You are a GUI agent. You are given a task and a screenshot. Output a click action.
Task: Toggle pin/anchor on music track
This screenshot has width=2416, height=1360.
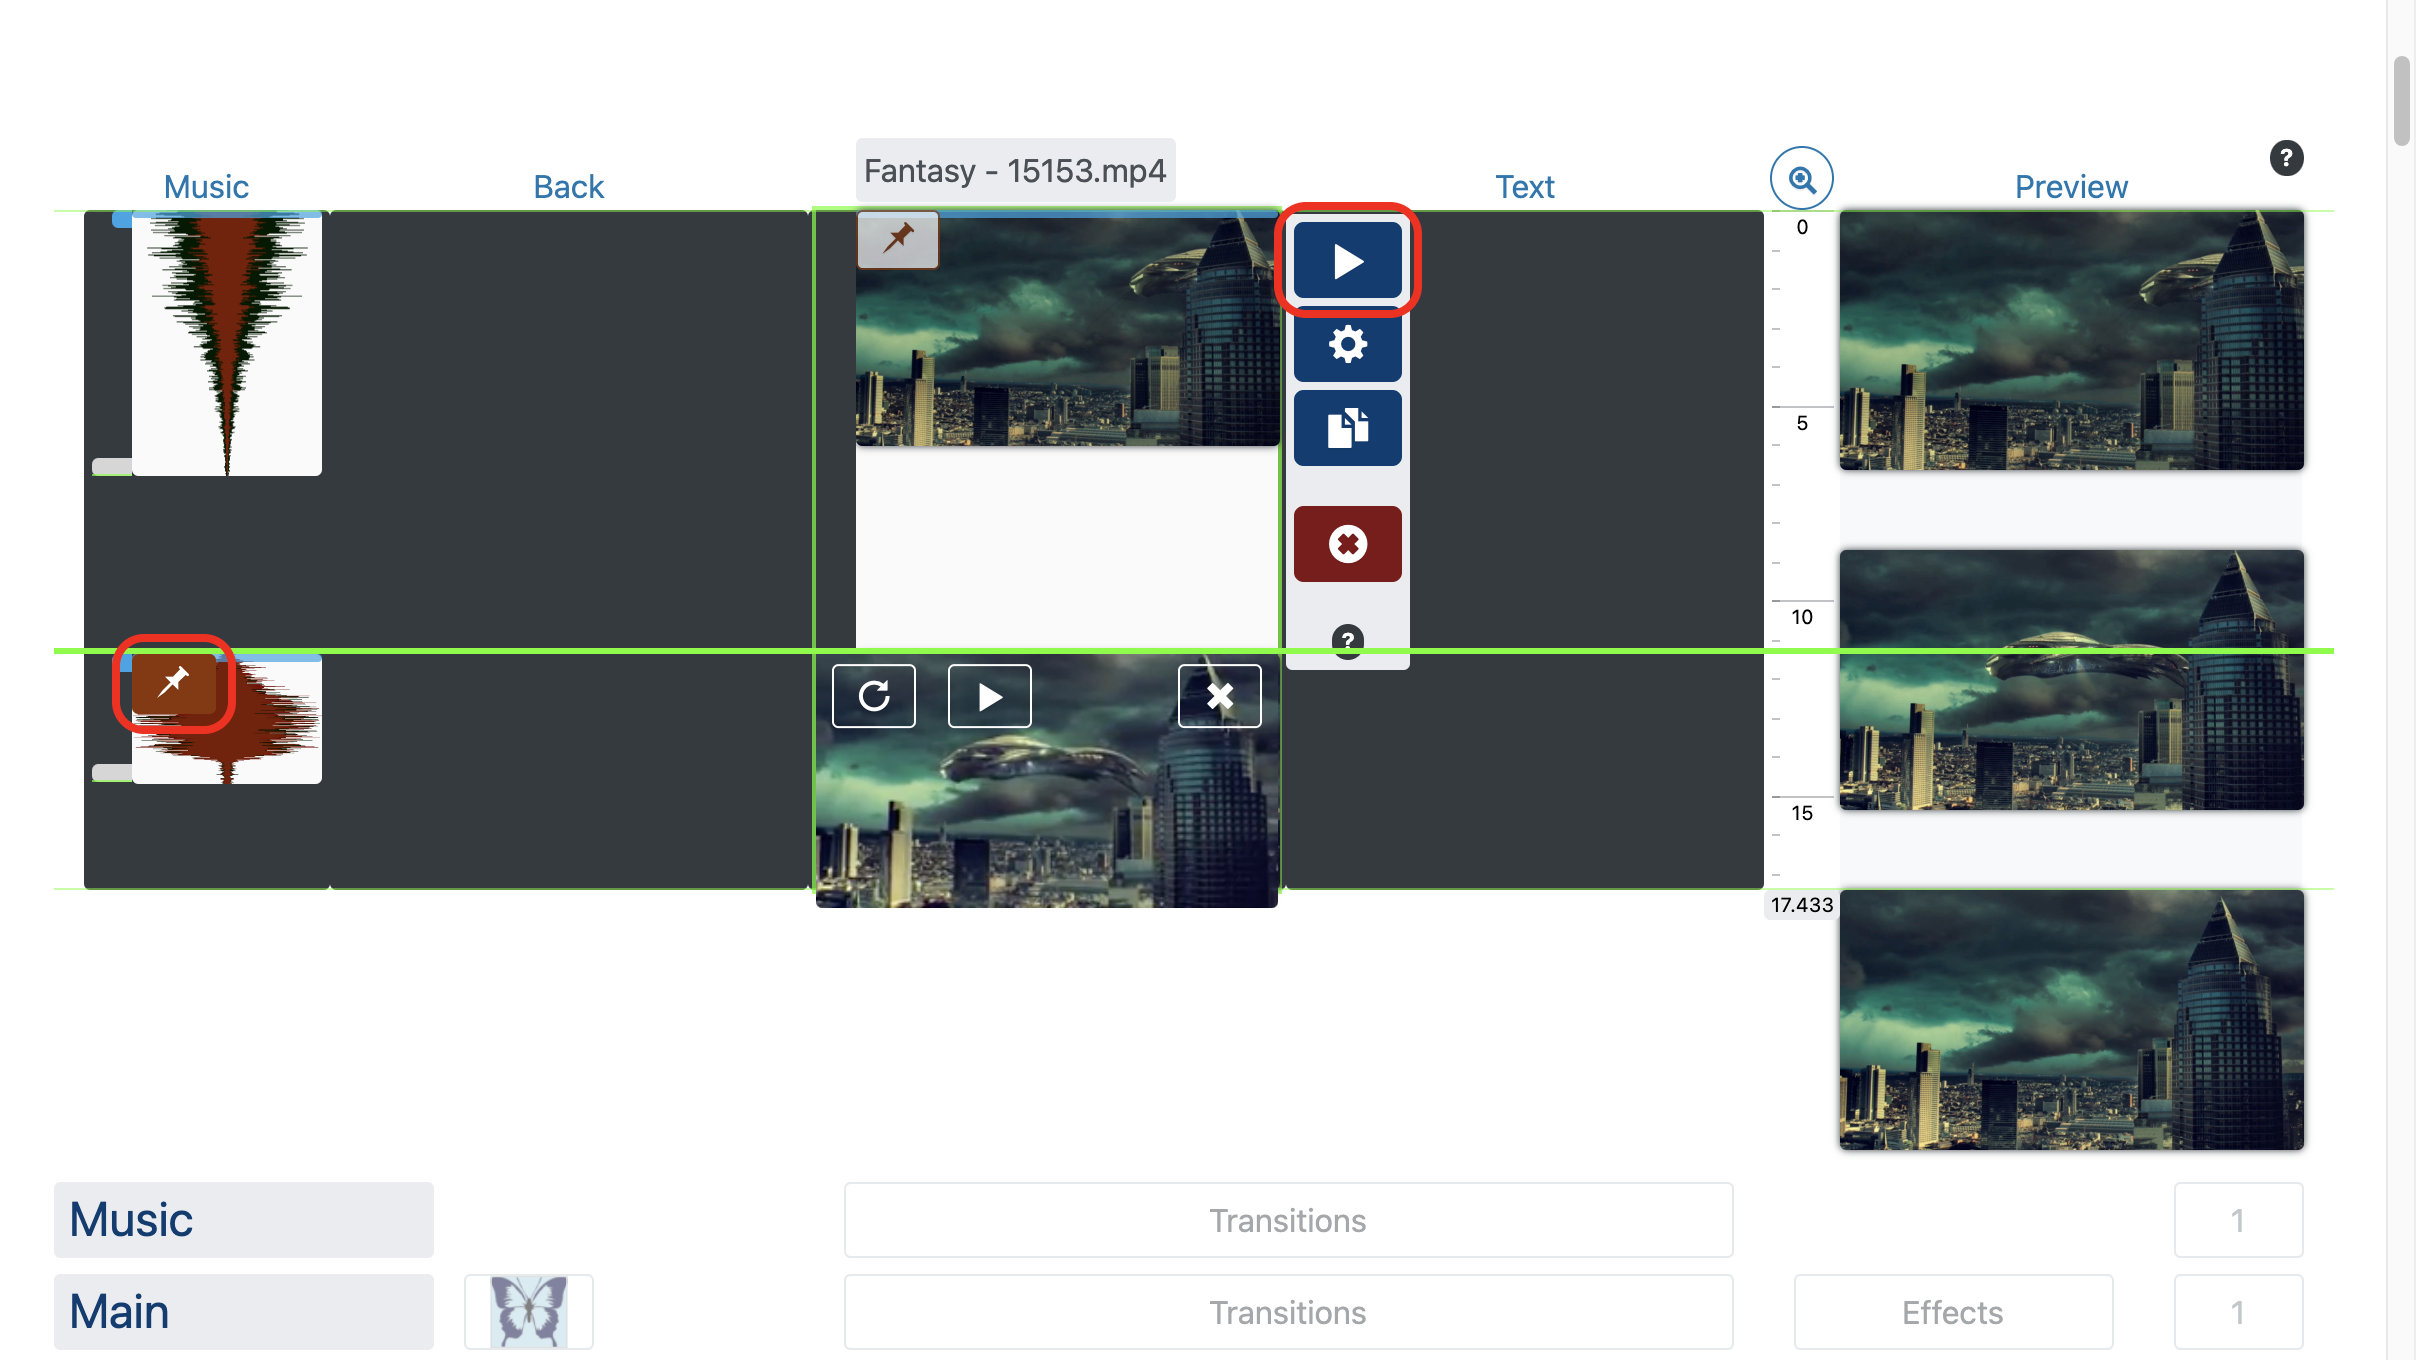pos(173,683)
